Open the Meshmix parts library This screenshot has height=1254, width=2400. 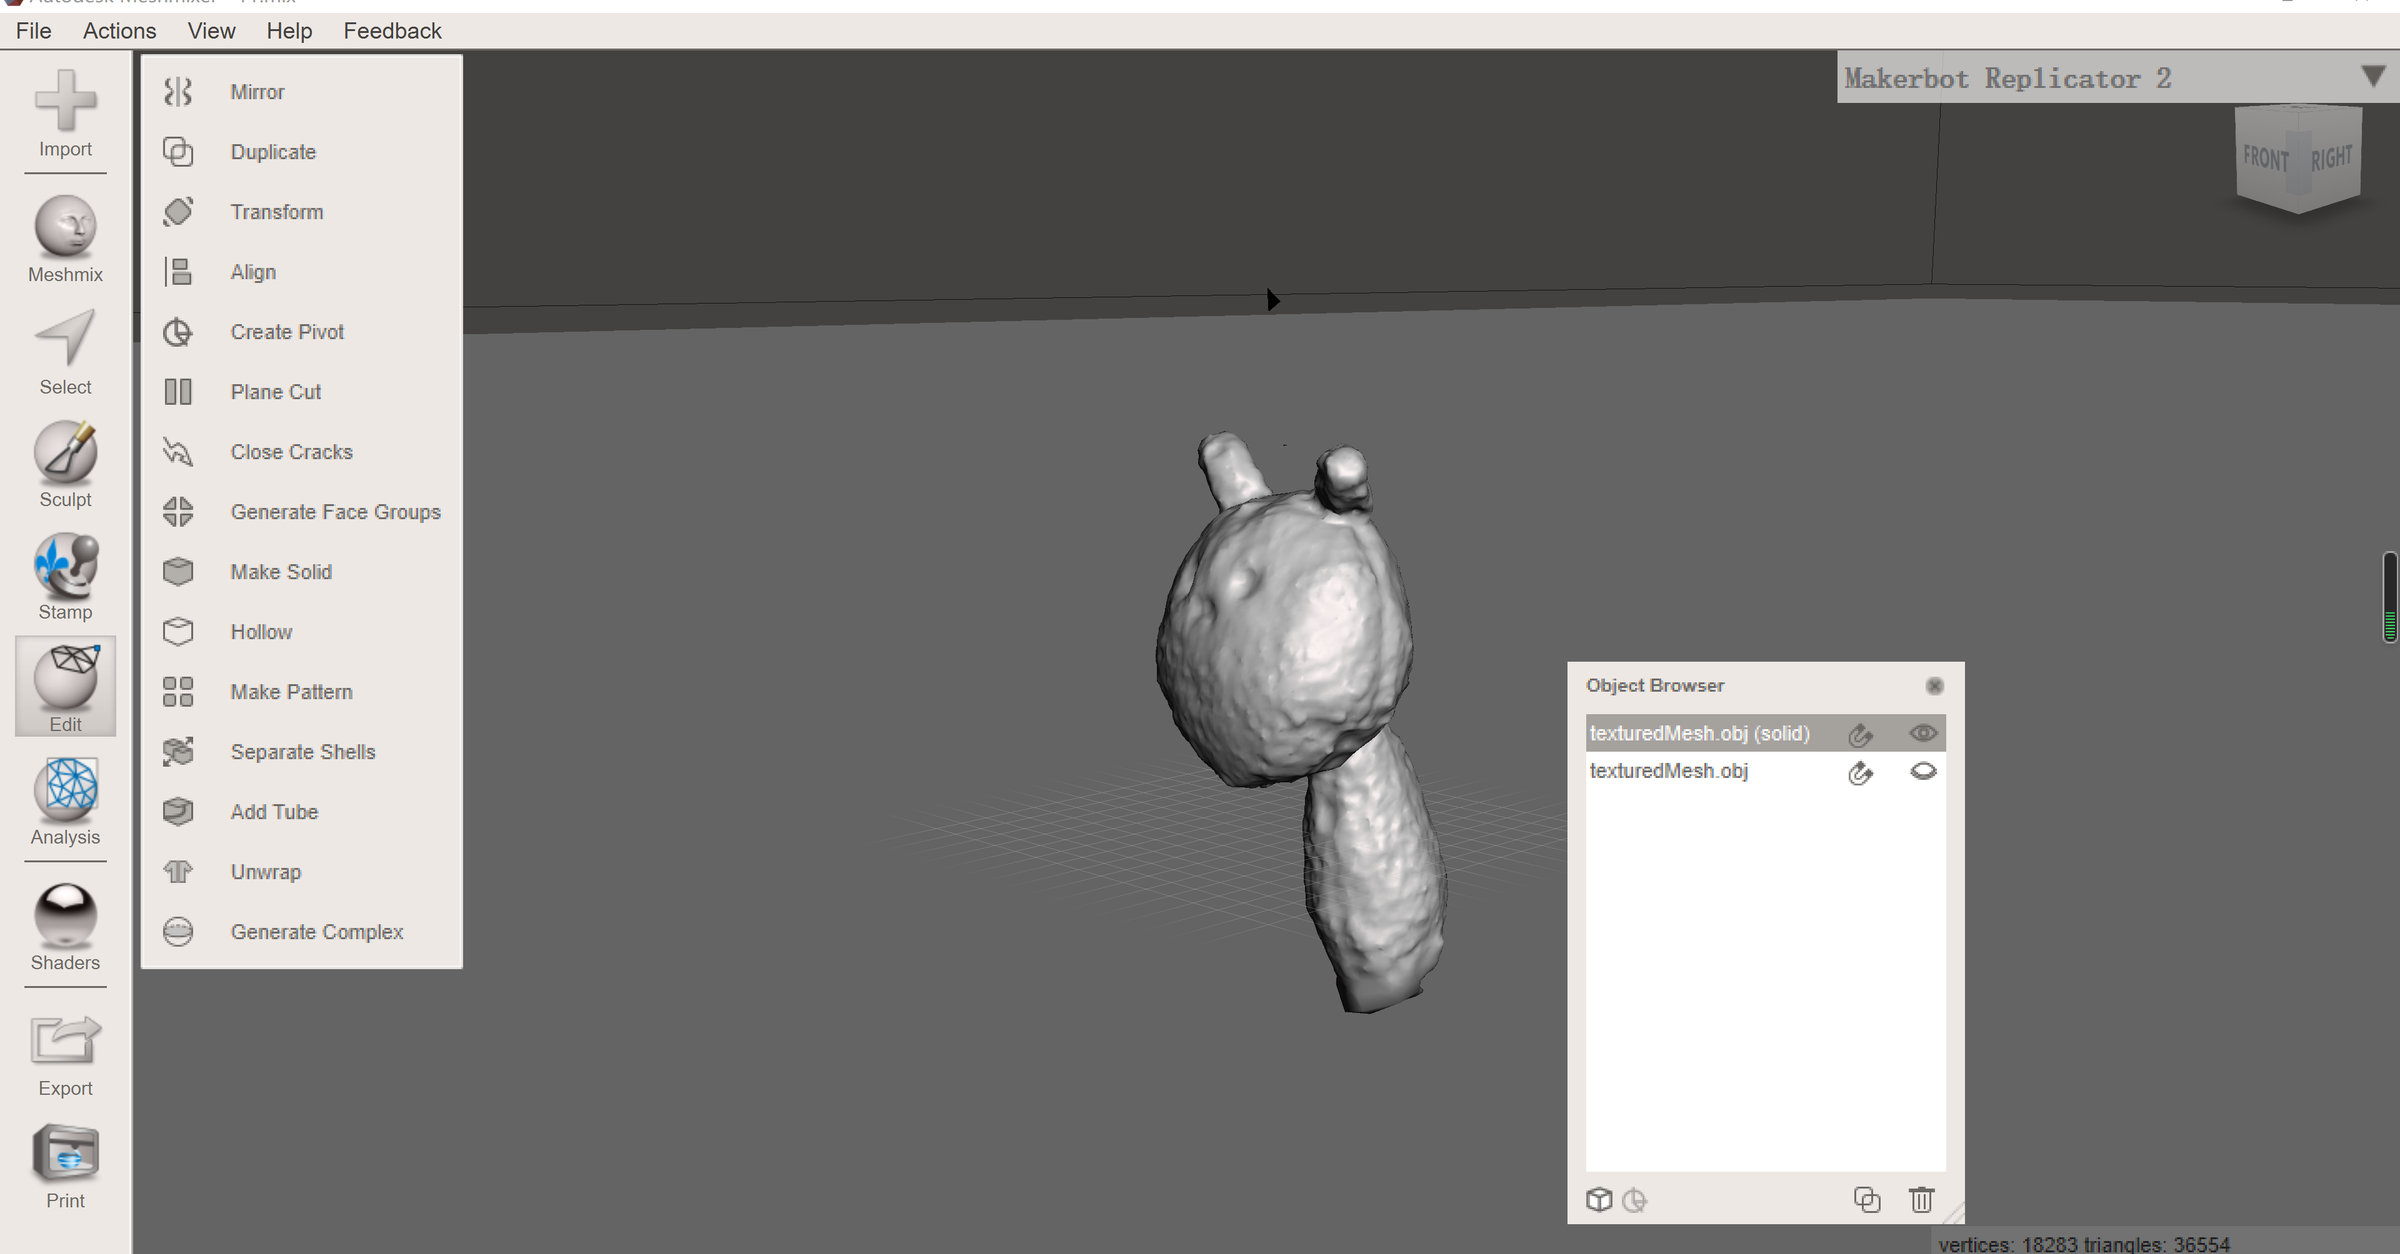point(64,237)
